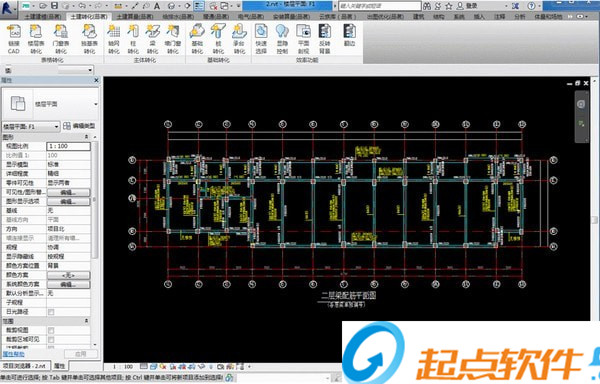Image resolution: width=600 pixels, height=384 pixels.
Task: Toggle the 裁剪区域可见 checkbox
Action: coord(51,339)
